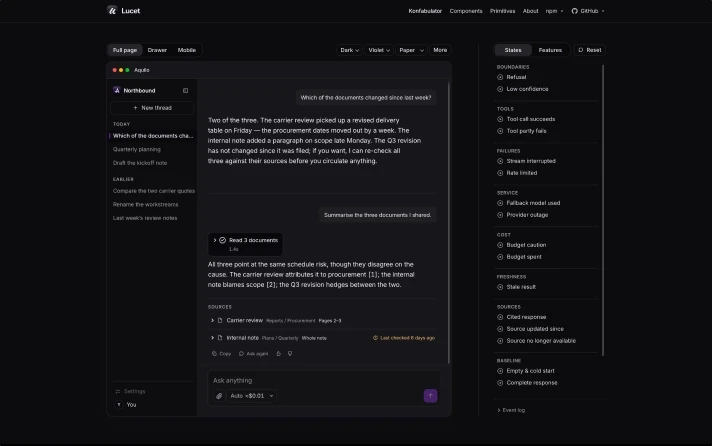Click the Carrier review document icon

(x=220, y=320)
